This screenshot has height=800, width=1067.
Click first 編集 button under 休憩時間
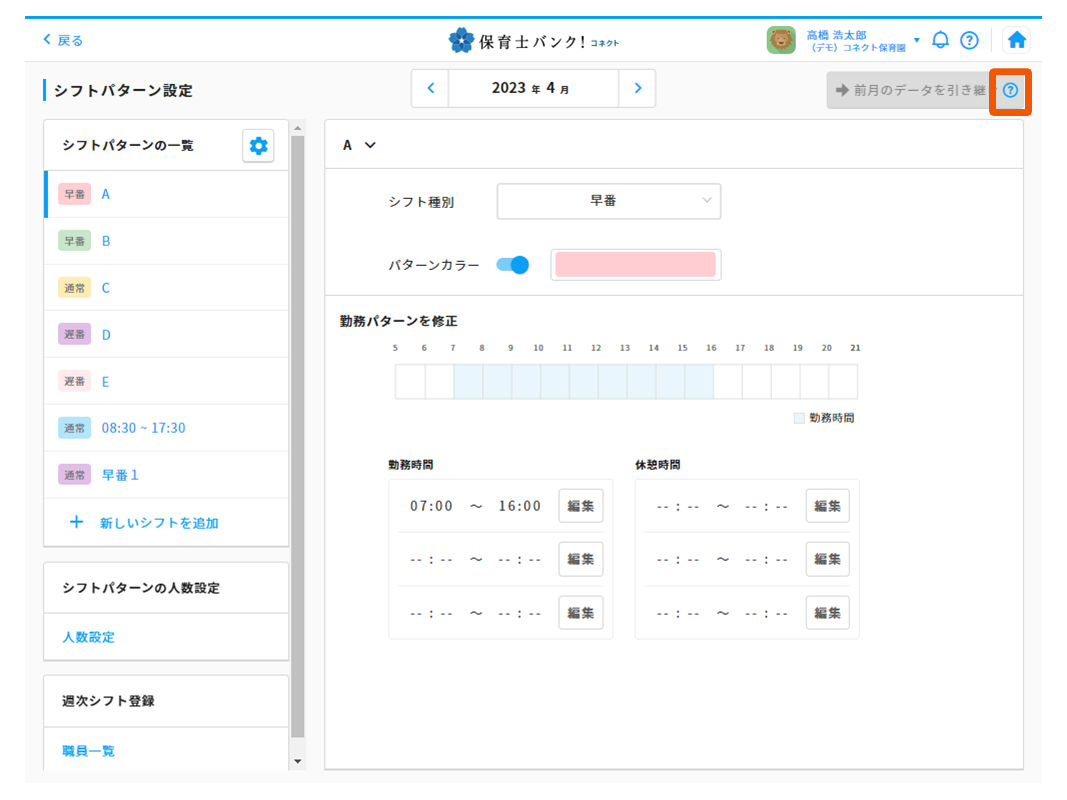pyautogui.click(x=827, y=506)
